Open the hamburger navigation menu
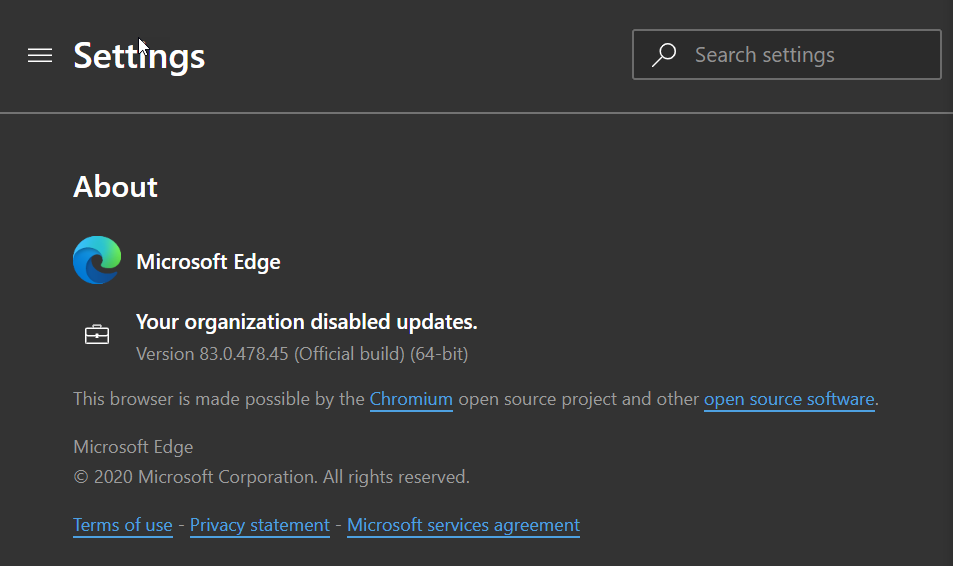Screen dimensions: 953x566 click(x=40, y=56)
